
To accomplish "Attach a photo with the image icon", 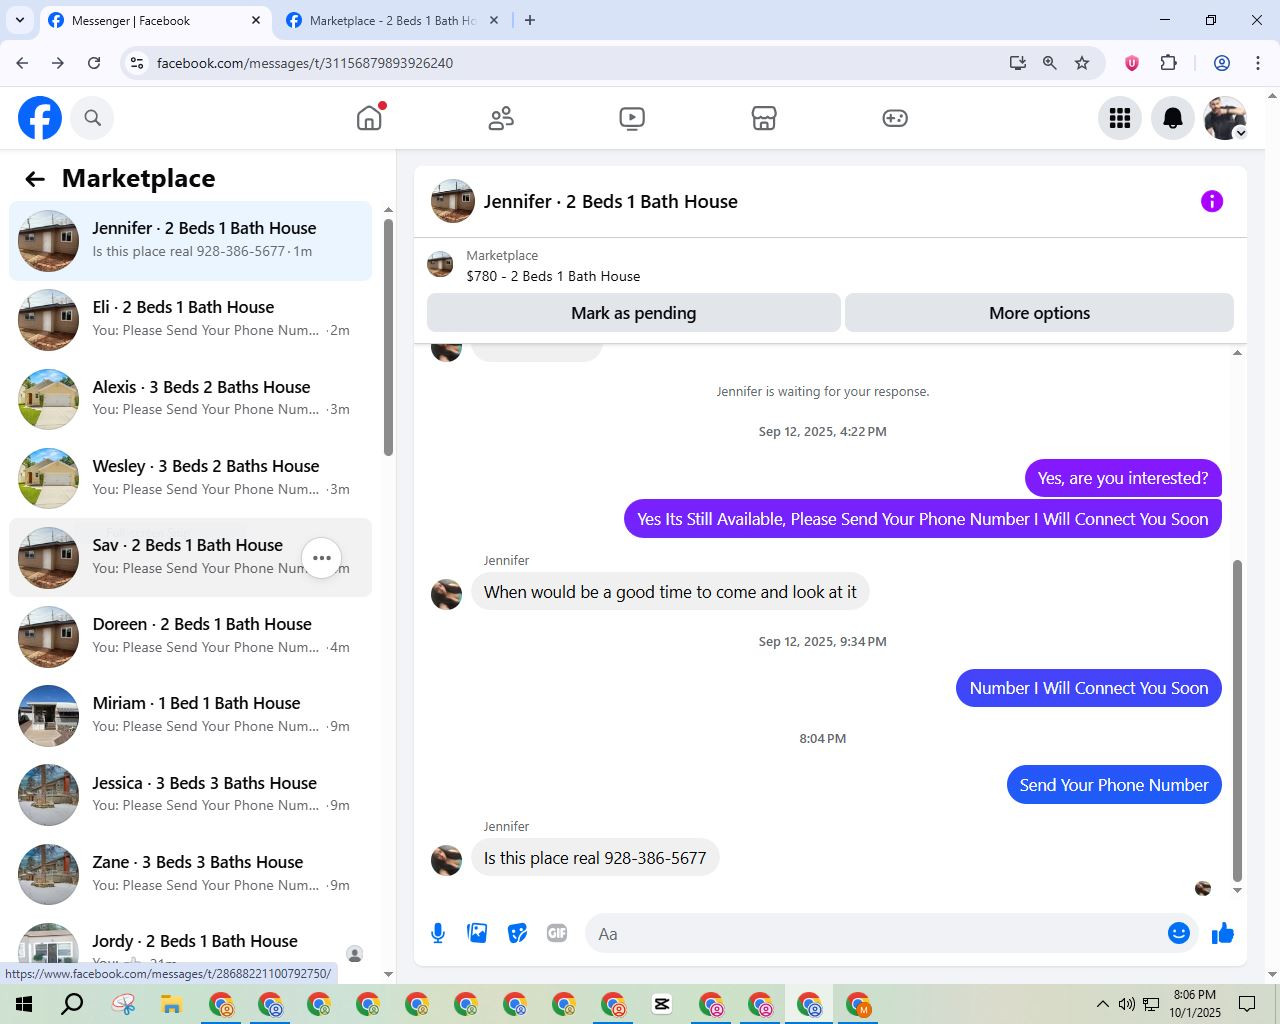I will (x=477, y=933).
